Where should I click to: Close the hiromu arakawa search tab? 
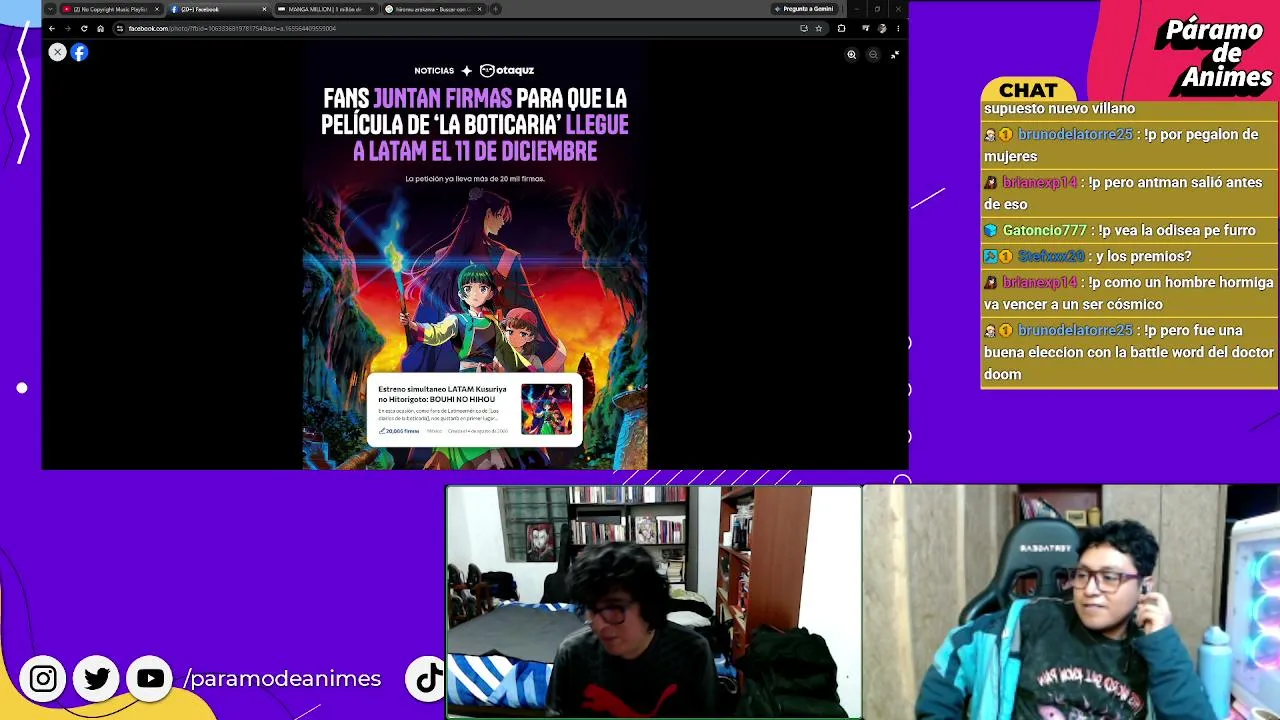pos(480,9)
